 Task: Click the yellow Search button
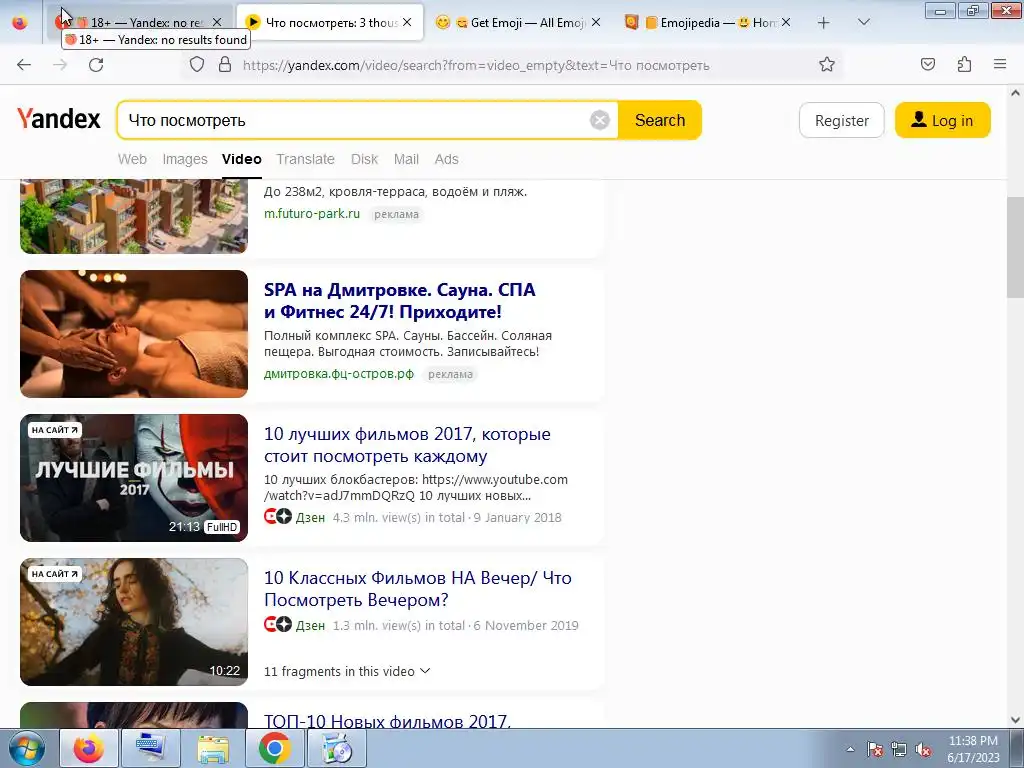(x=660, y=120)
